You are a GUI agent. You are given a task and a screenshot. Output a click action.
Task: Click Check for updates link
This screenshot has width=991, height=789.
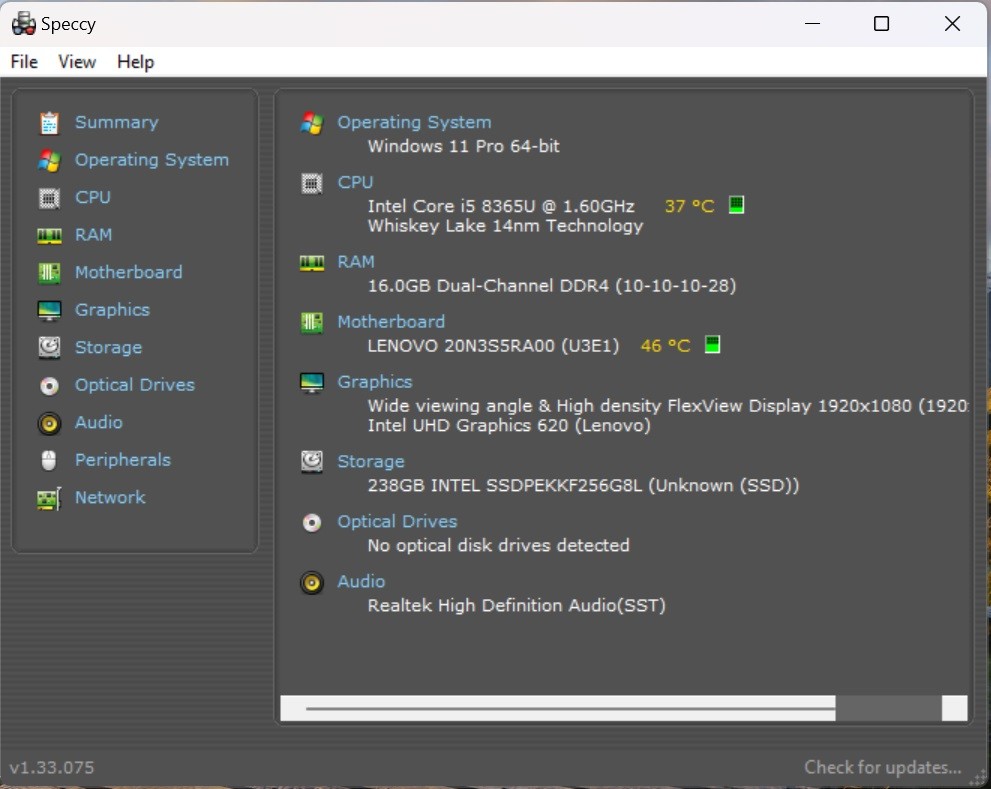tap(883, 768)
